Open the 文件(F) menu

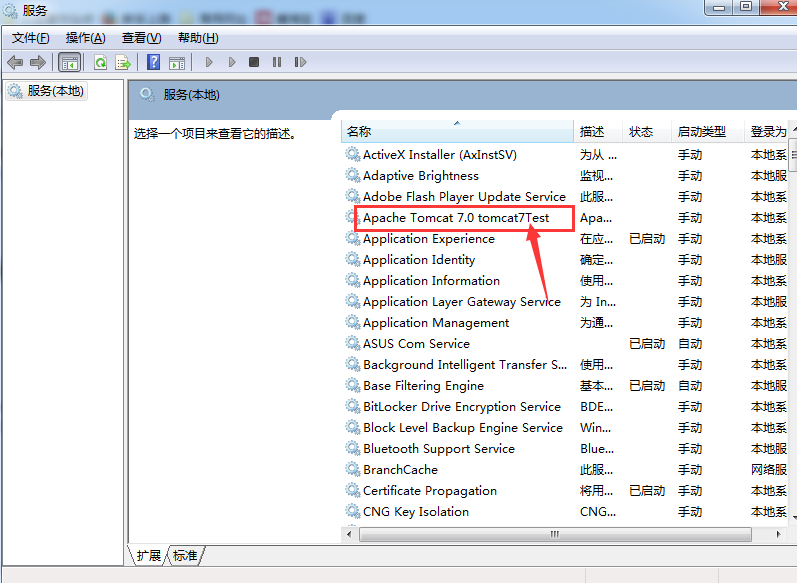point(30,38)
